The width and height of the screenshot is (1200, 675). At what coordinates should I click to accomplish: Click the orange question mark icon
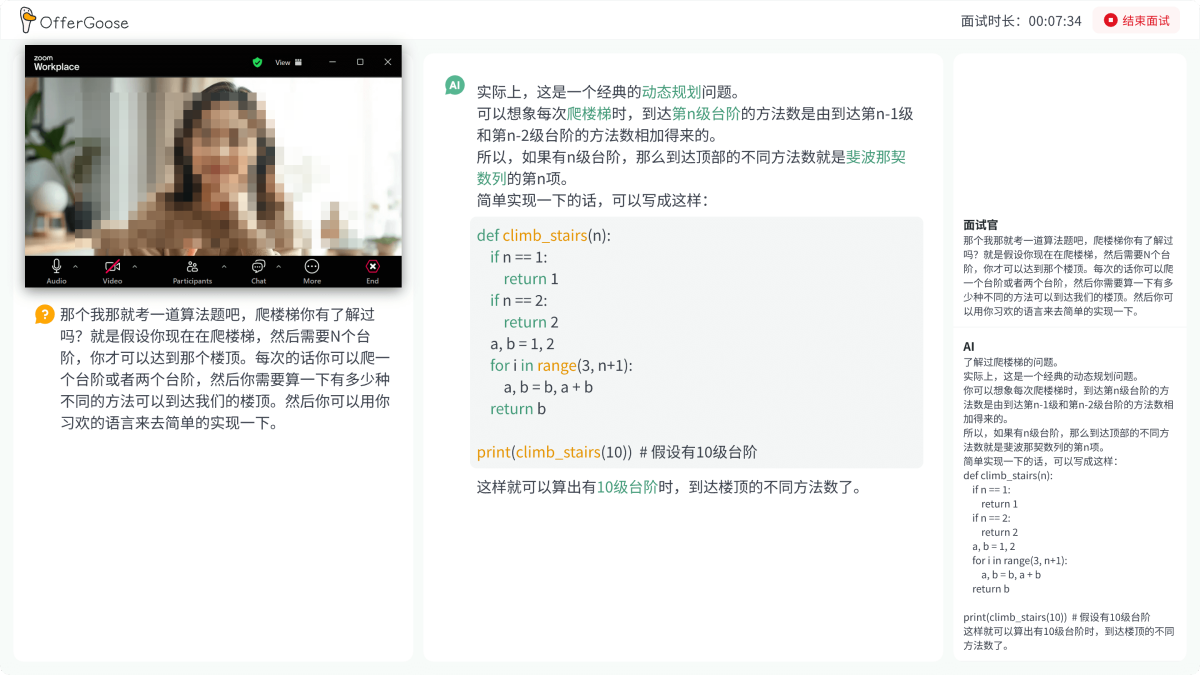(44, 314)
